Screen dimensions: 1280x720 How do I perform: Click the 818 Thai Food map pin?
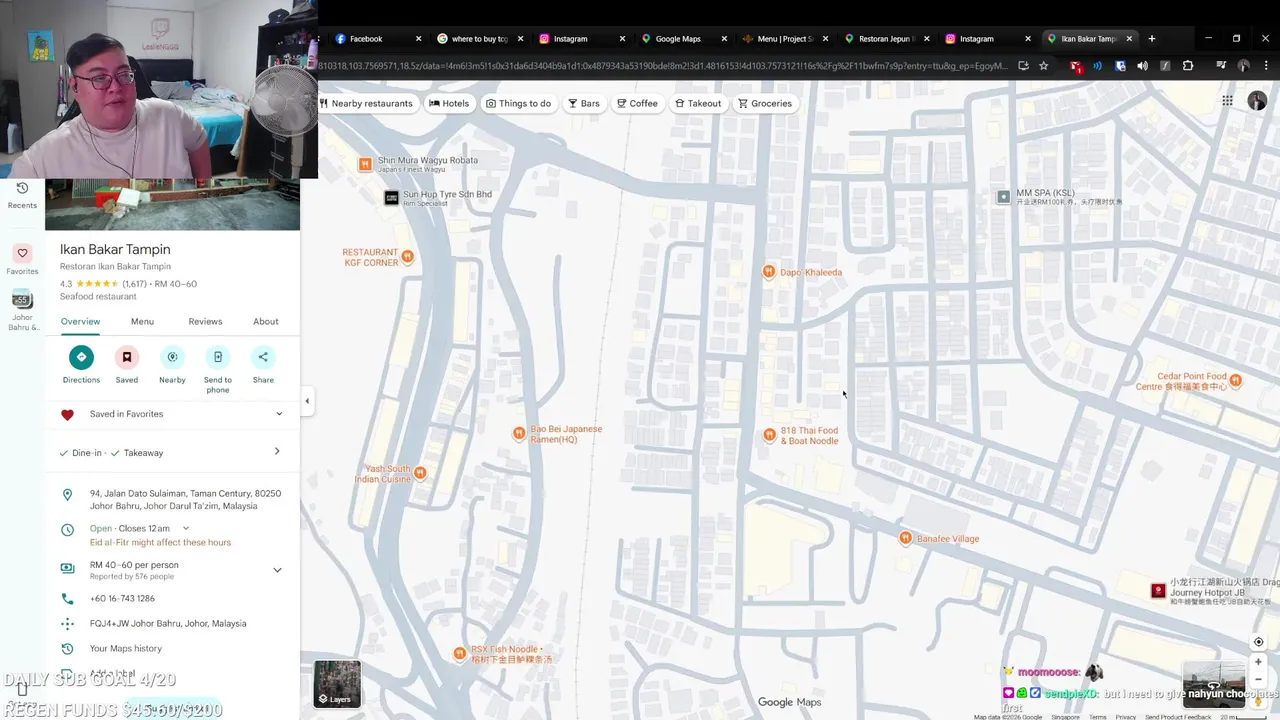click(x=769, y=435)
